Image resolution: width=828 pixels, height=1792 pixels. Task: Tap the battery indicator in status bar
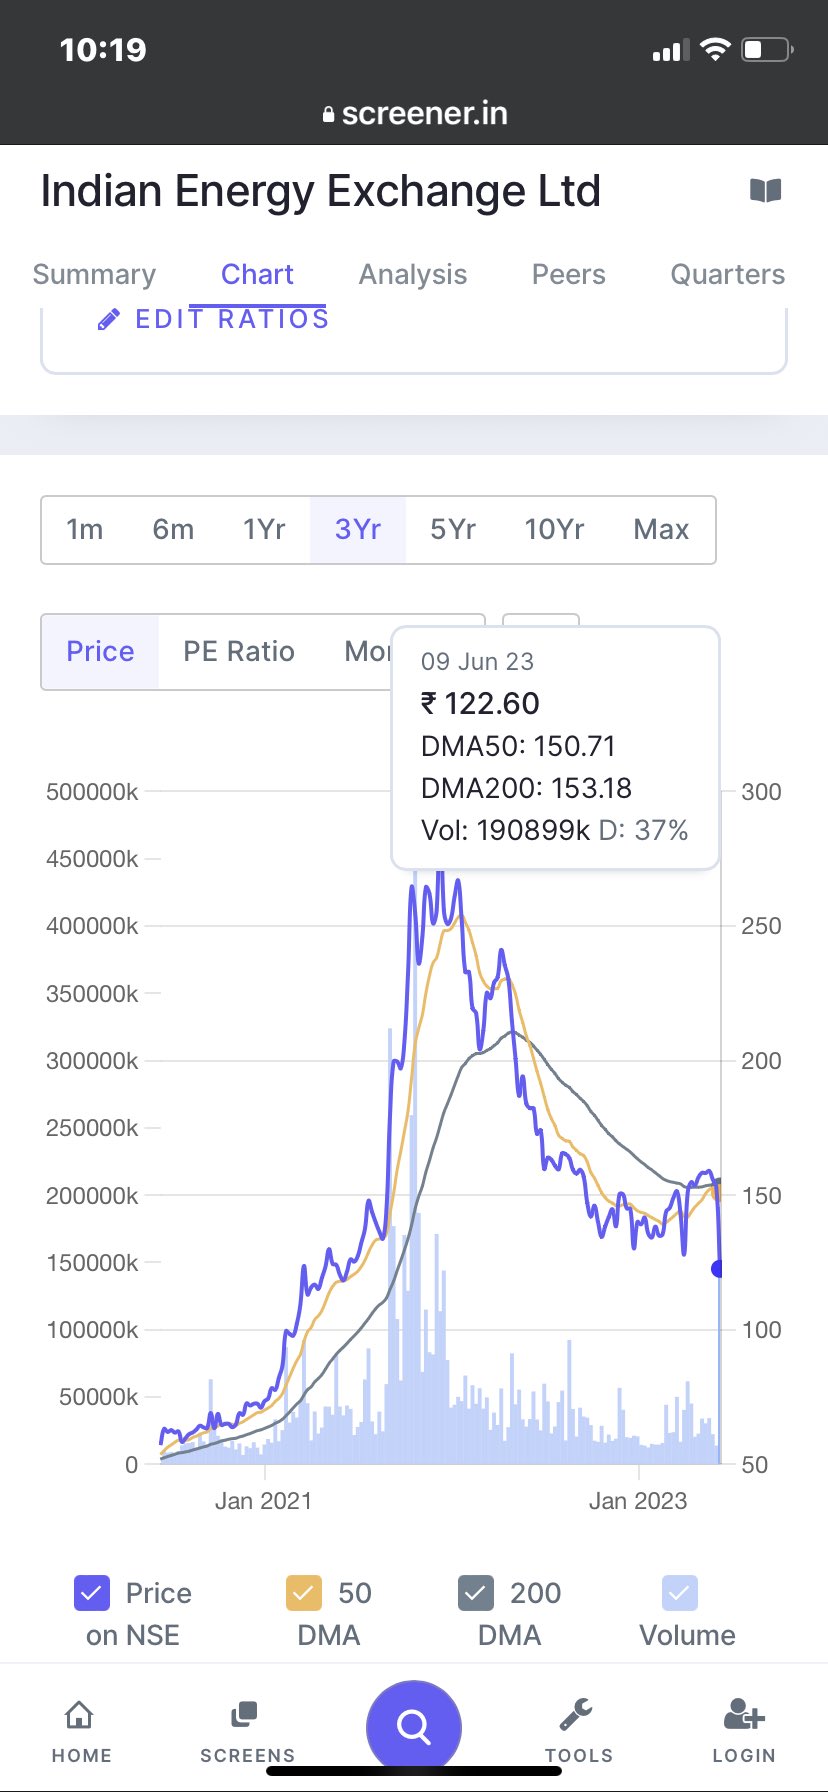tap(767, 49)
